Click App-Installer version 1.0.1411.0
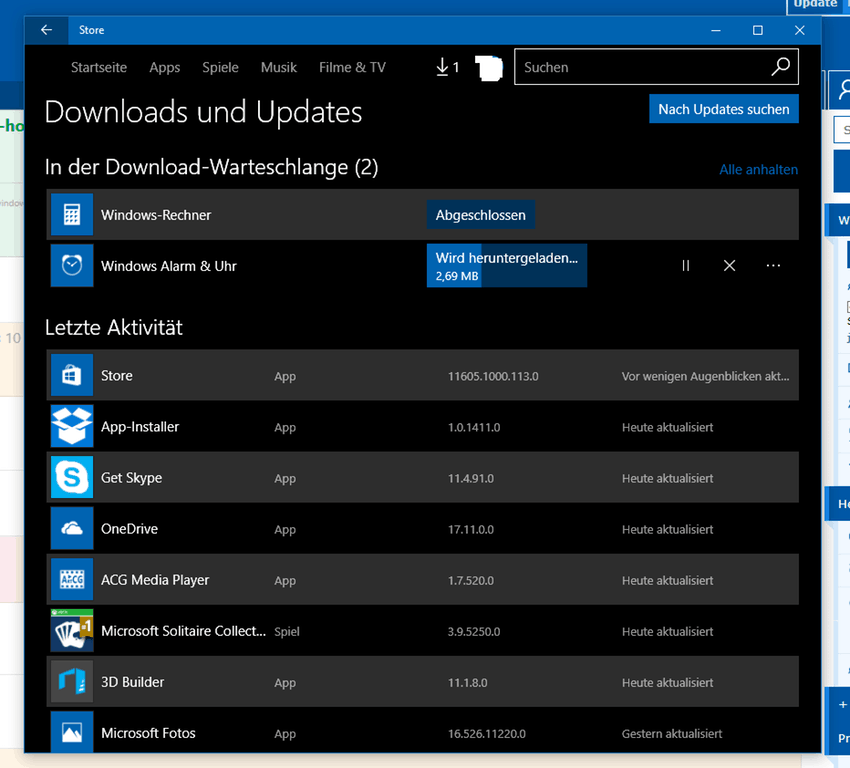The width and height of the screenshot is (850, 768). point(474,427)
